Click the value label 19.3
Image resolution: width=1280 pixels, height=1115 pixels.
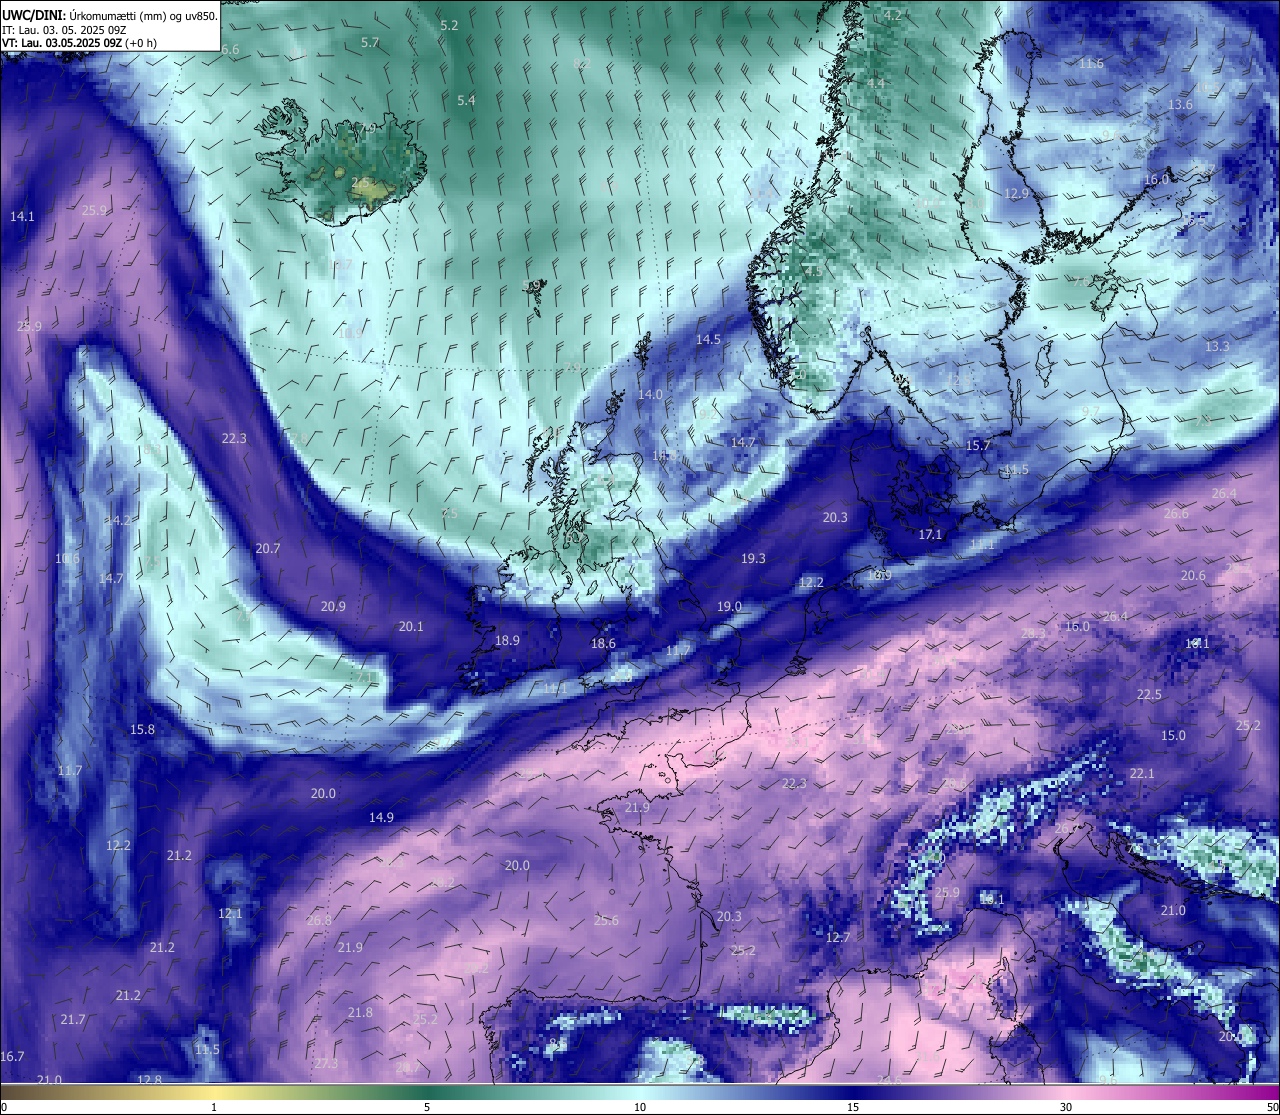click(753, 559)
